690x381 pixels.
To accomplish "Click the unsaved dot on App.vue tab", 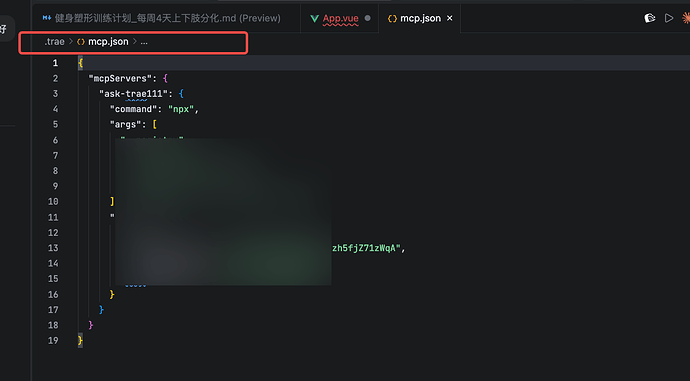I will point(367,18).
